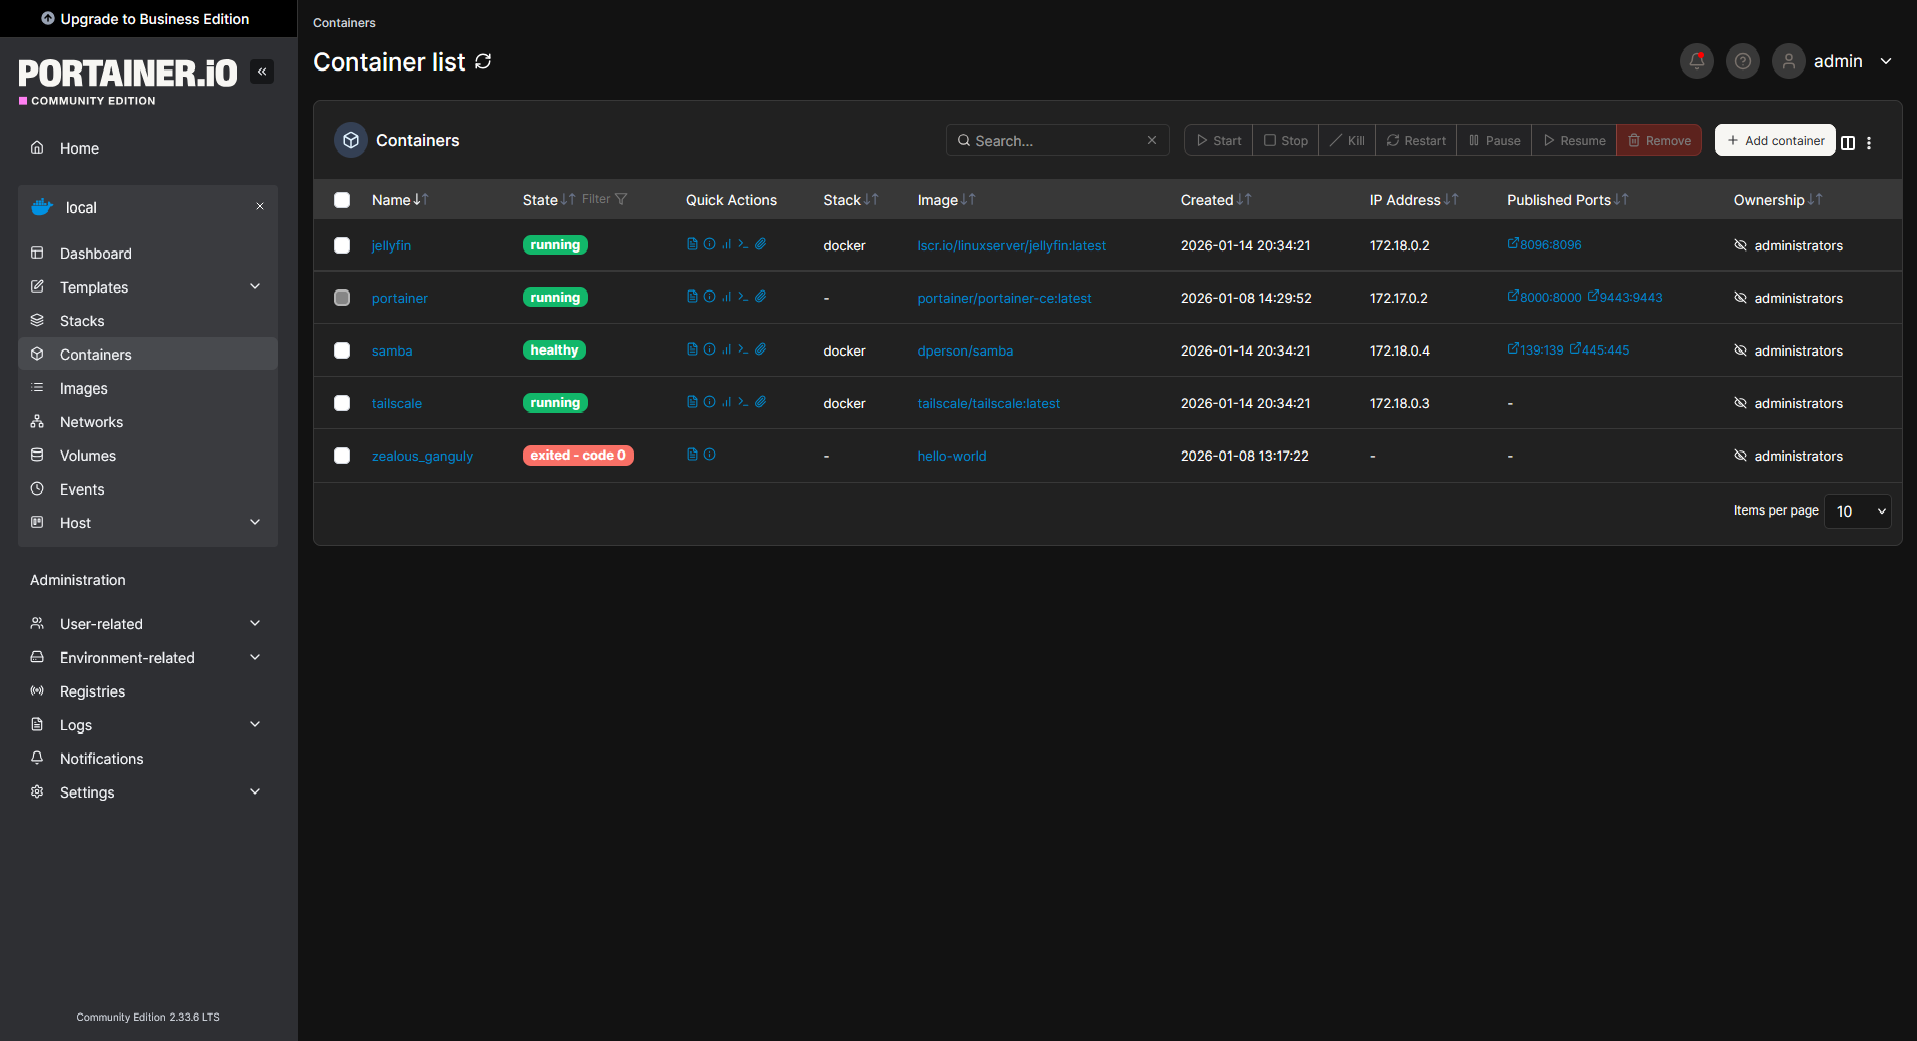The width and height of the screenshot is (1917, 1041).
Task: Collapse the sidebar with the double-arrow icon
Action: [x=262, y=71]
